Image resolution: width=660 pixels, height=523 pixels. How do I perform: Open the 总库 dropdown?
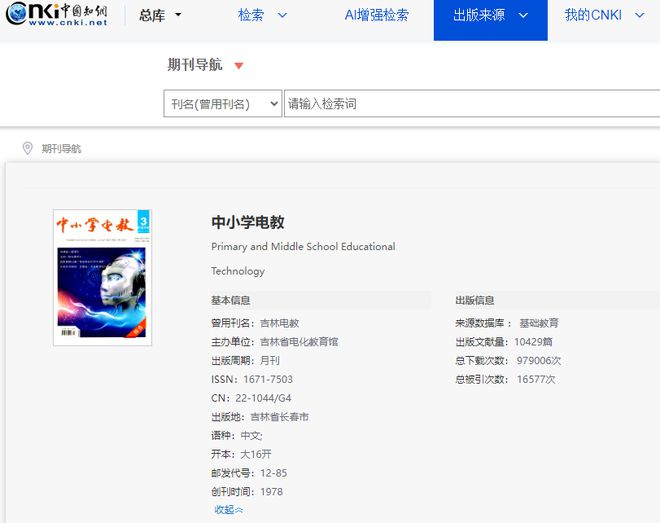pos(160,16)
